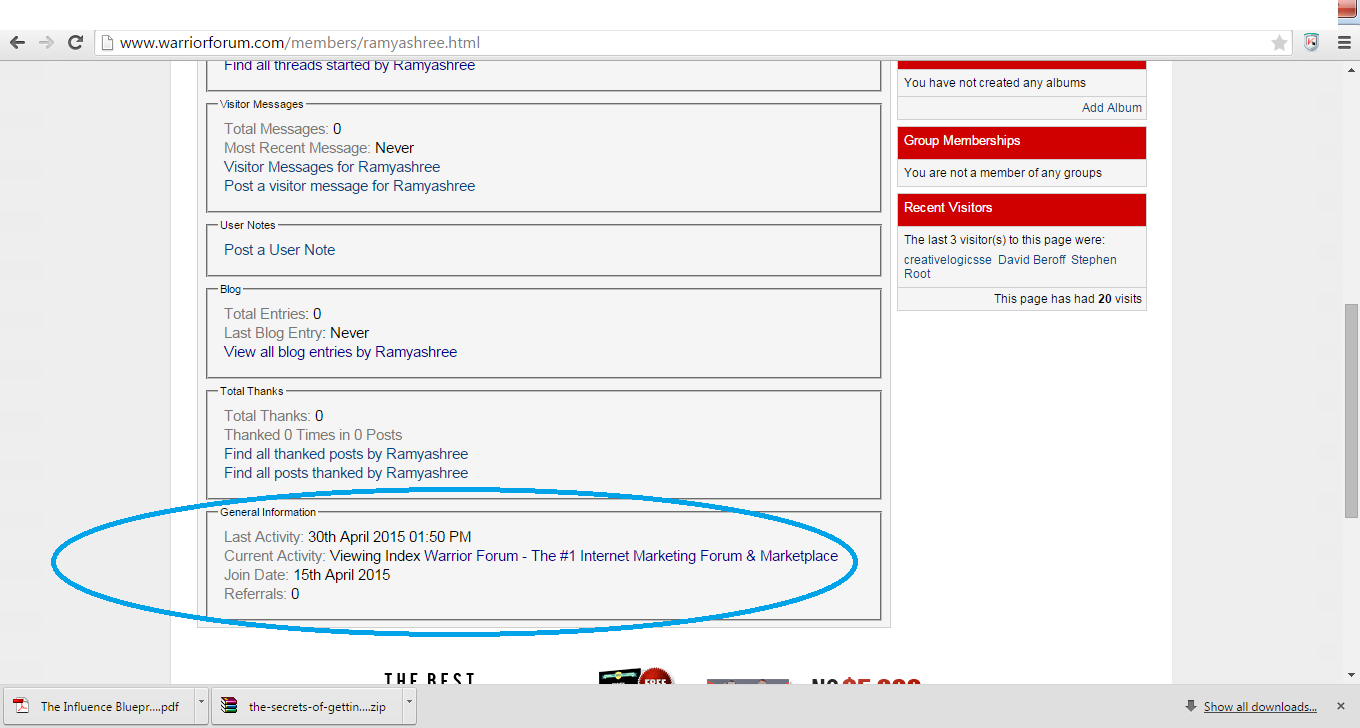Go back to the previous page
The height and width of the screenshot is (728, 1360).
(x=17, y=42)
